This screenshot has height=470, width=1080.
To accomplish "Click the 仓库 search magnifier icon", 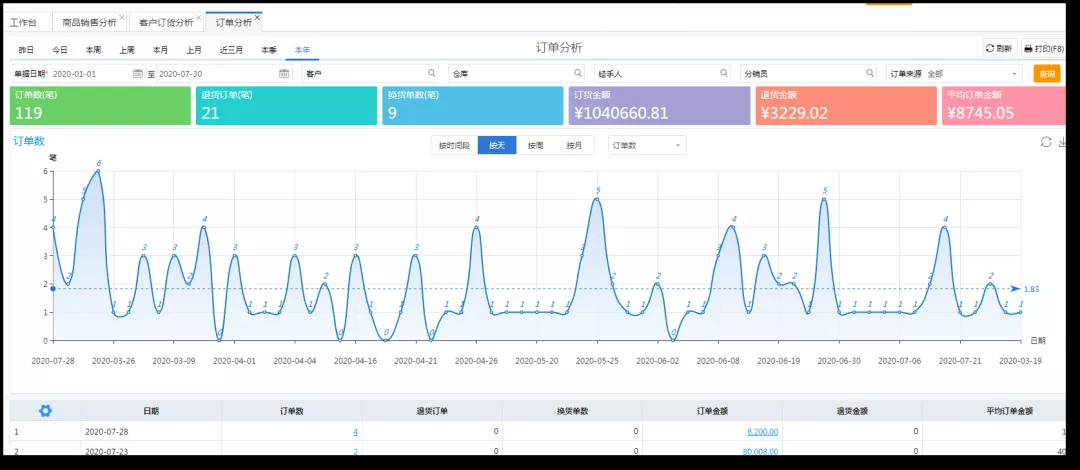I will coord(578,73).
